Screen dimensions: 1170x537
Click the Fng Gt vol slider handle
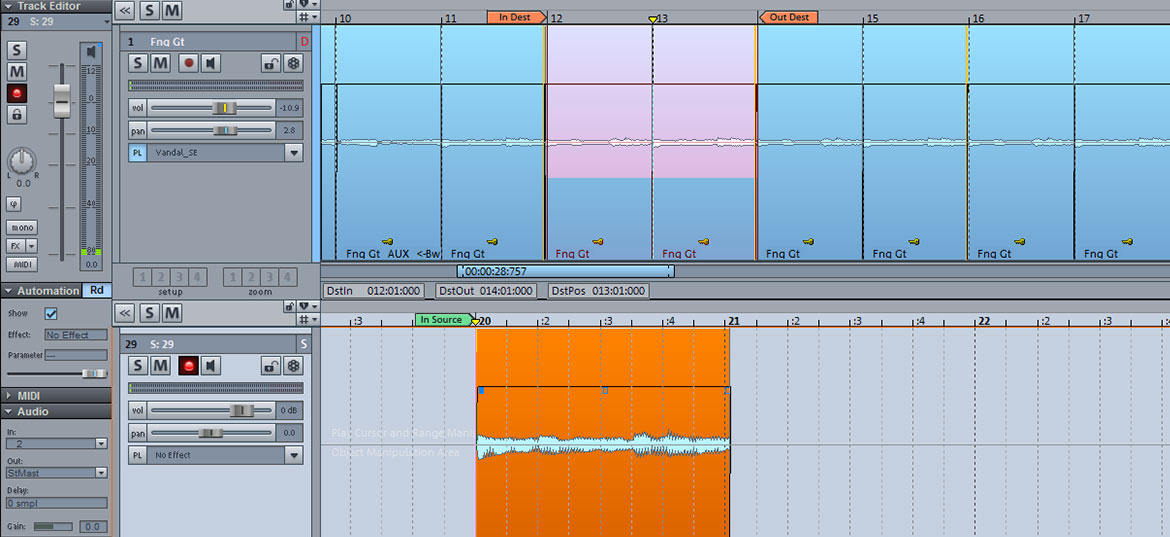[x=224, y=108]
